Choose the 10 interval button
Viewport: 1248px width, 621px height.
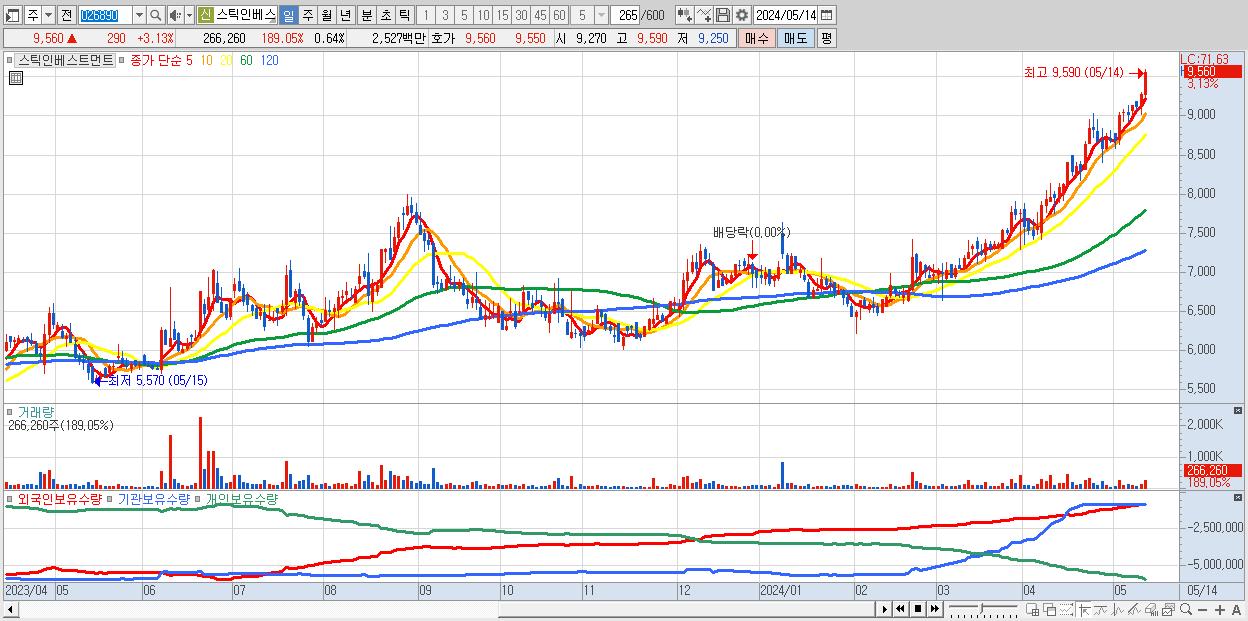pos(483,15)
